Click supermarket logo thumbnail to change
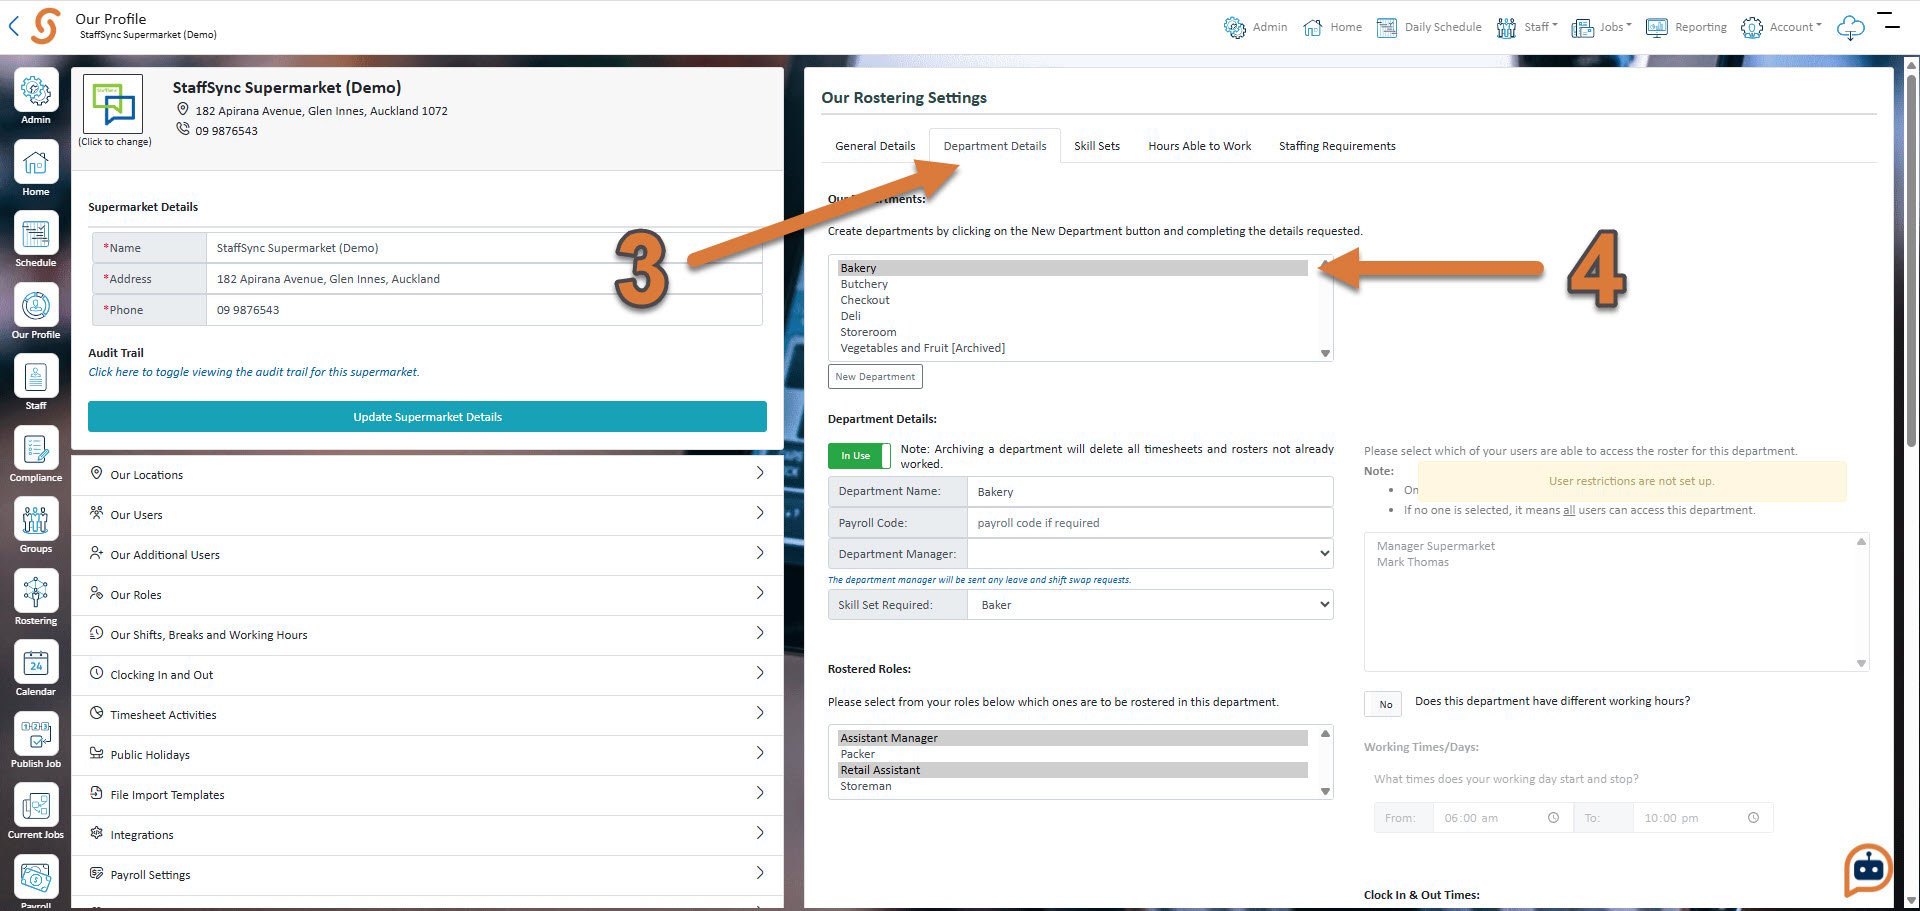1920x911 pixels. pos(113,104)
